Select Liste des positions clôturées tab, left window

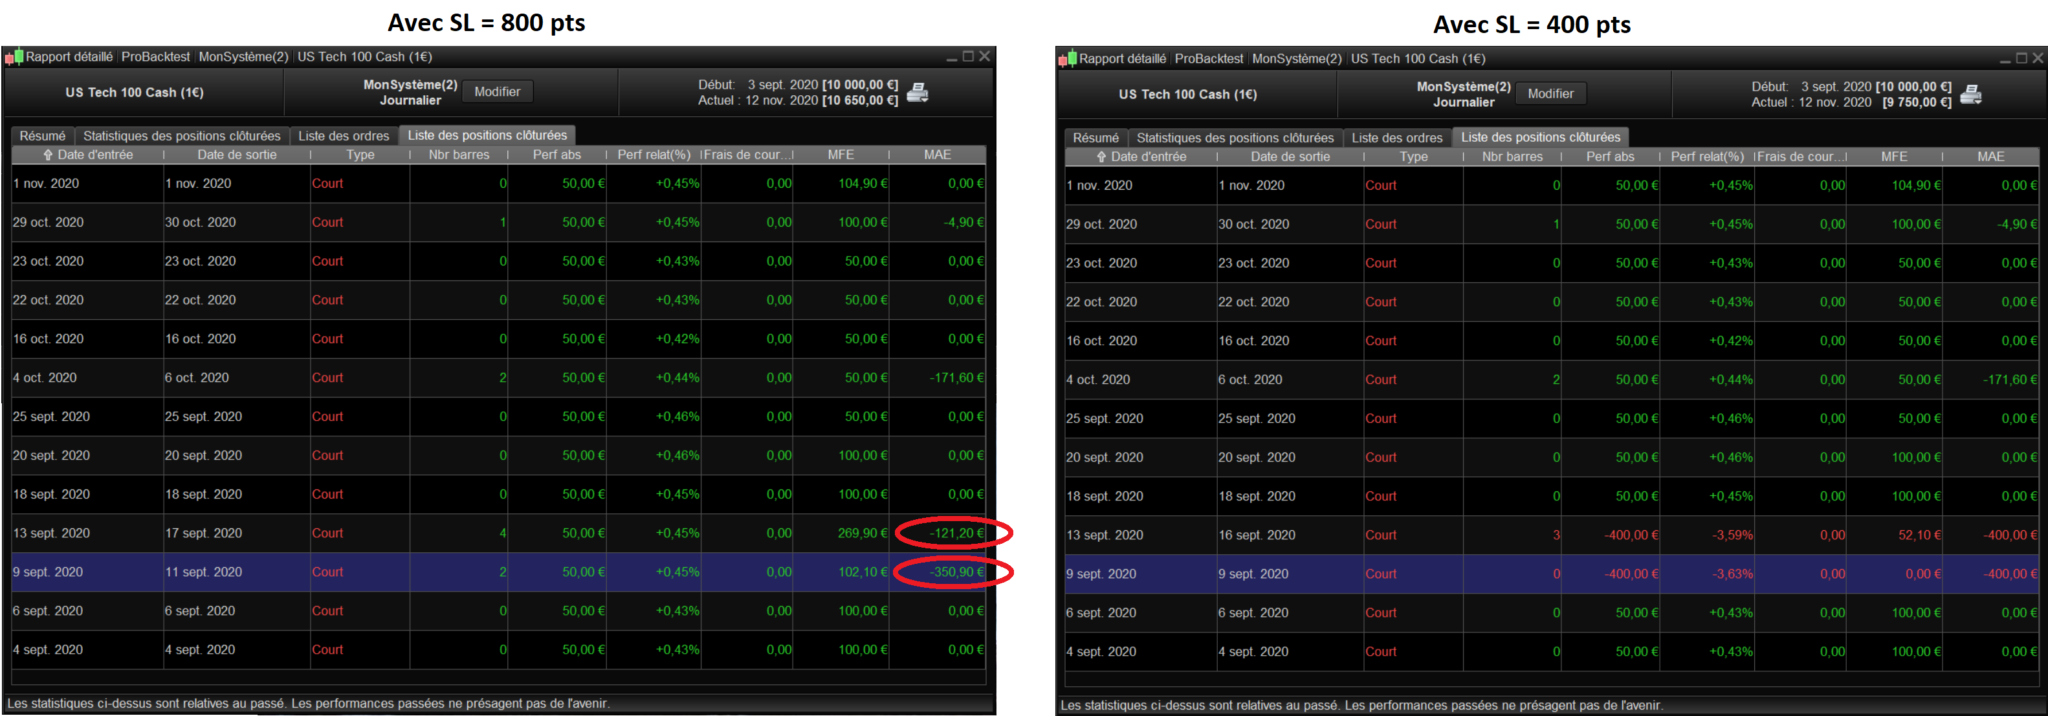(487, 135)
